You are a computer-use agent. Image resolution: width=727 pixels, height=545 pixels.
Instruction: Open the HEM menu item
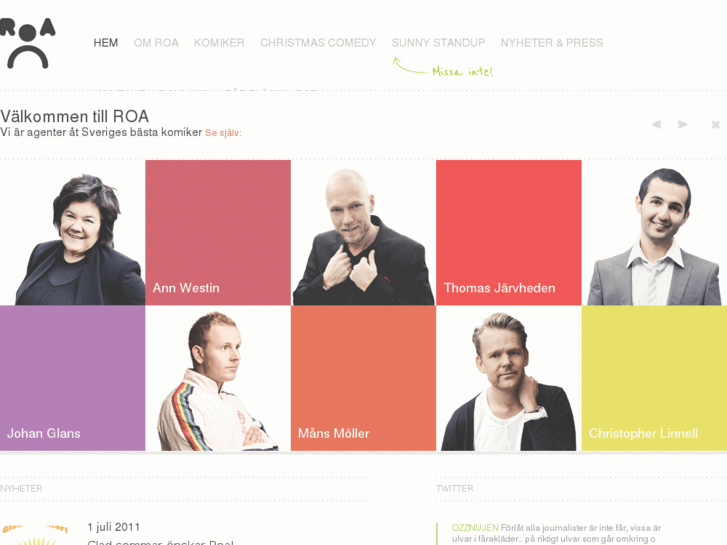click(x=106, y=43)
